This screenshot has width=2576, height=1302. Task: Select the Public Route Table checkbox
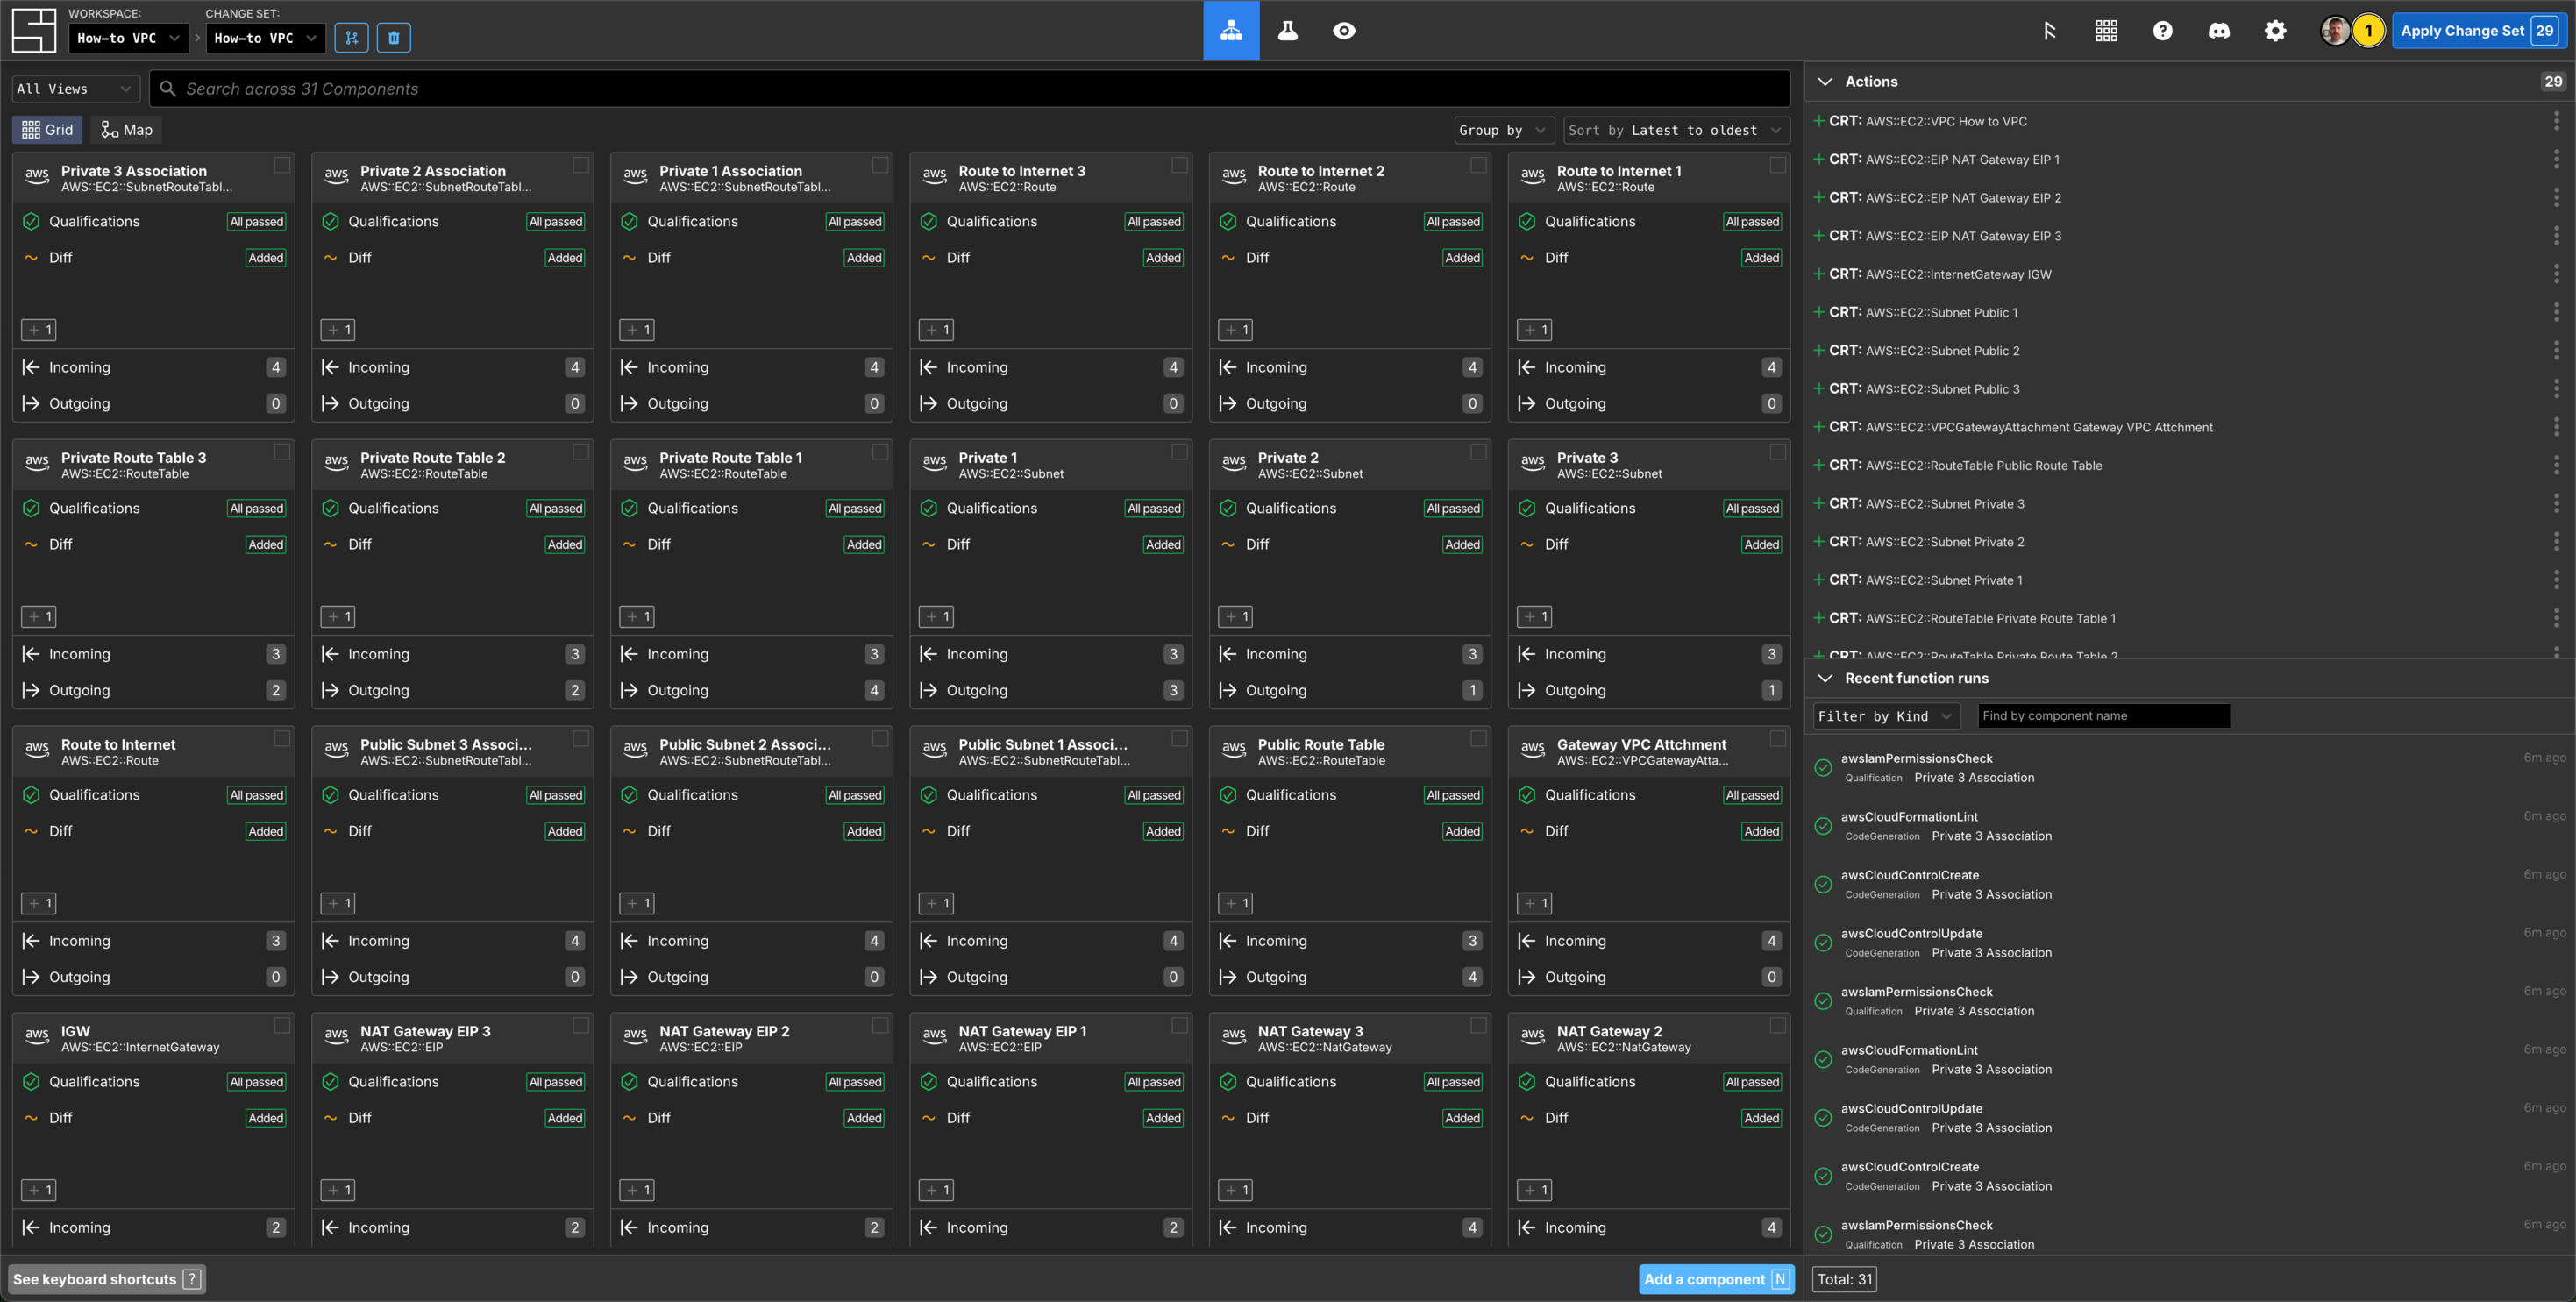[x=1478, y=738]
